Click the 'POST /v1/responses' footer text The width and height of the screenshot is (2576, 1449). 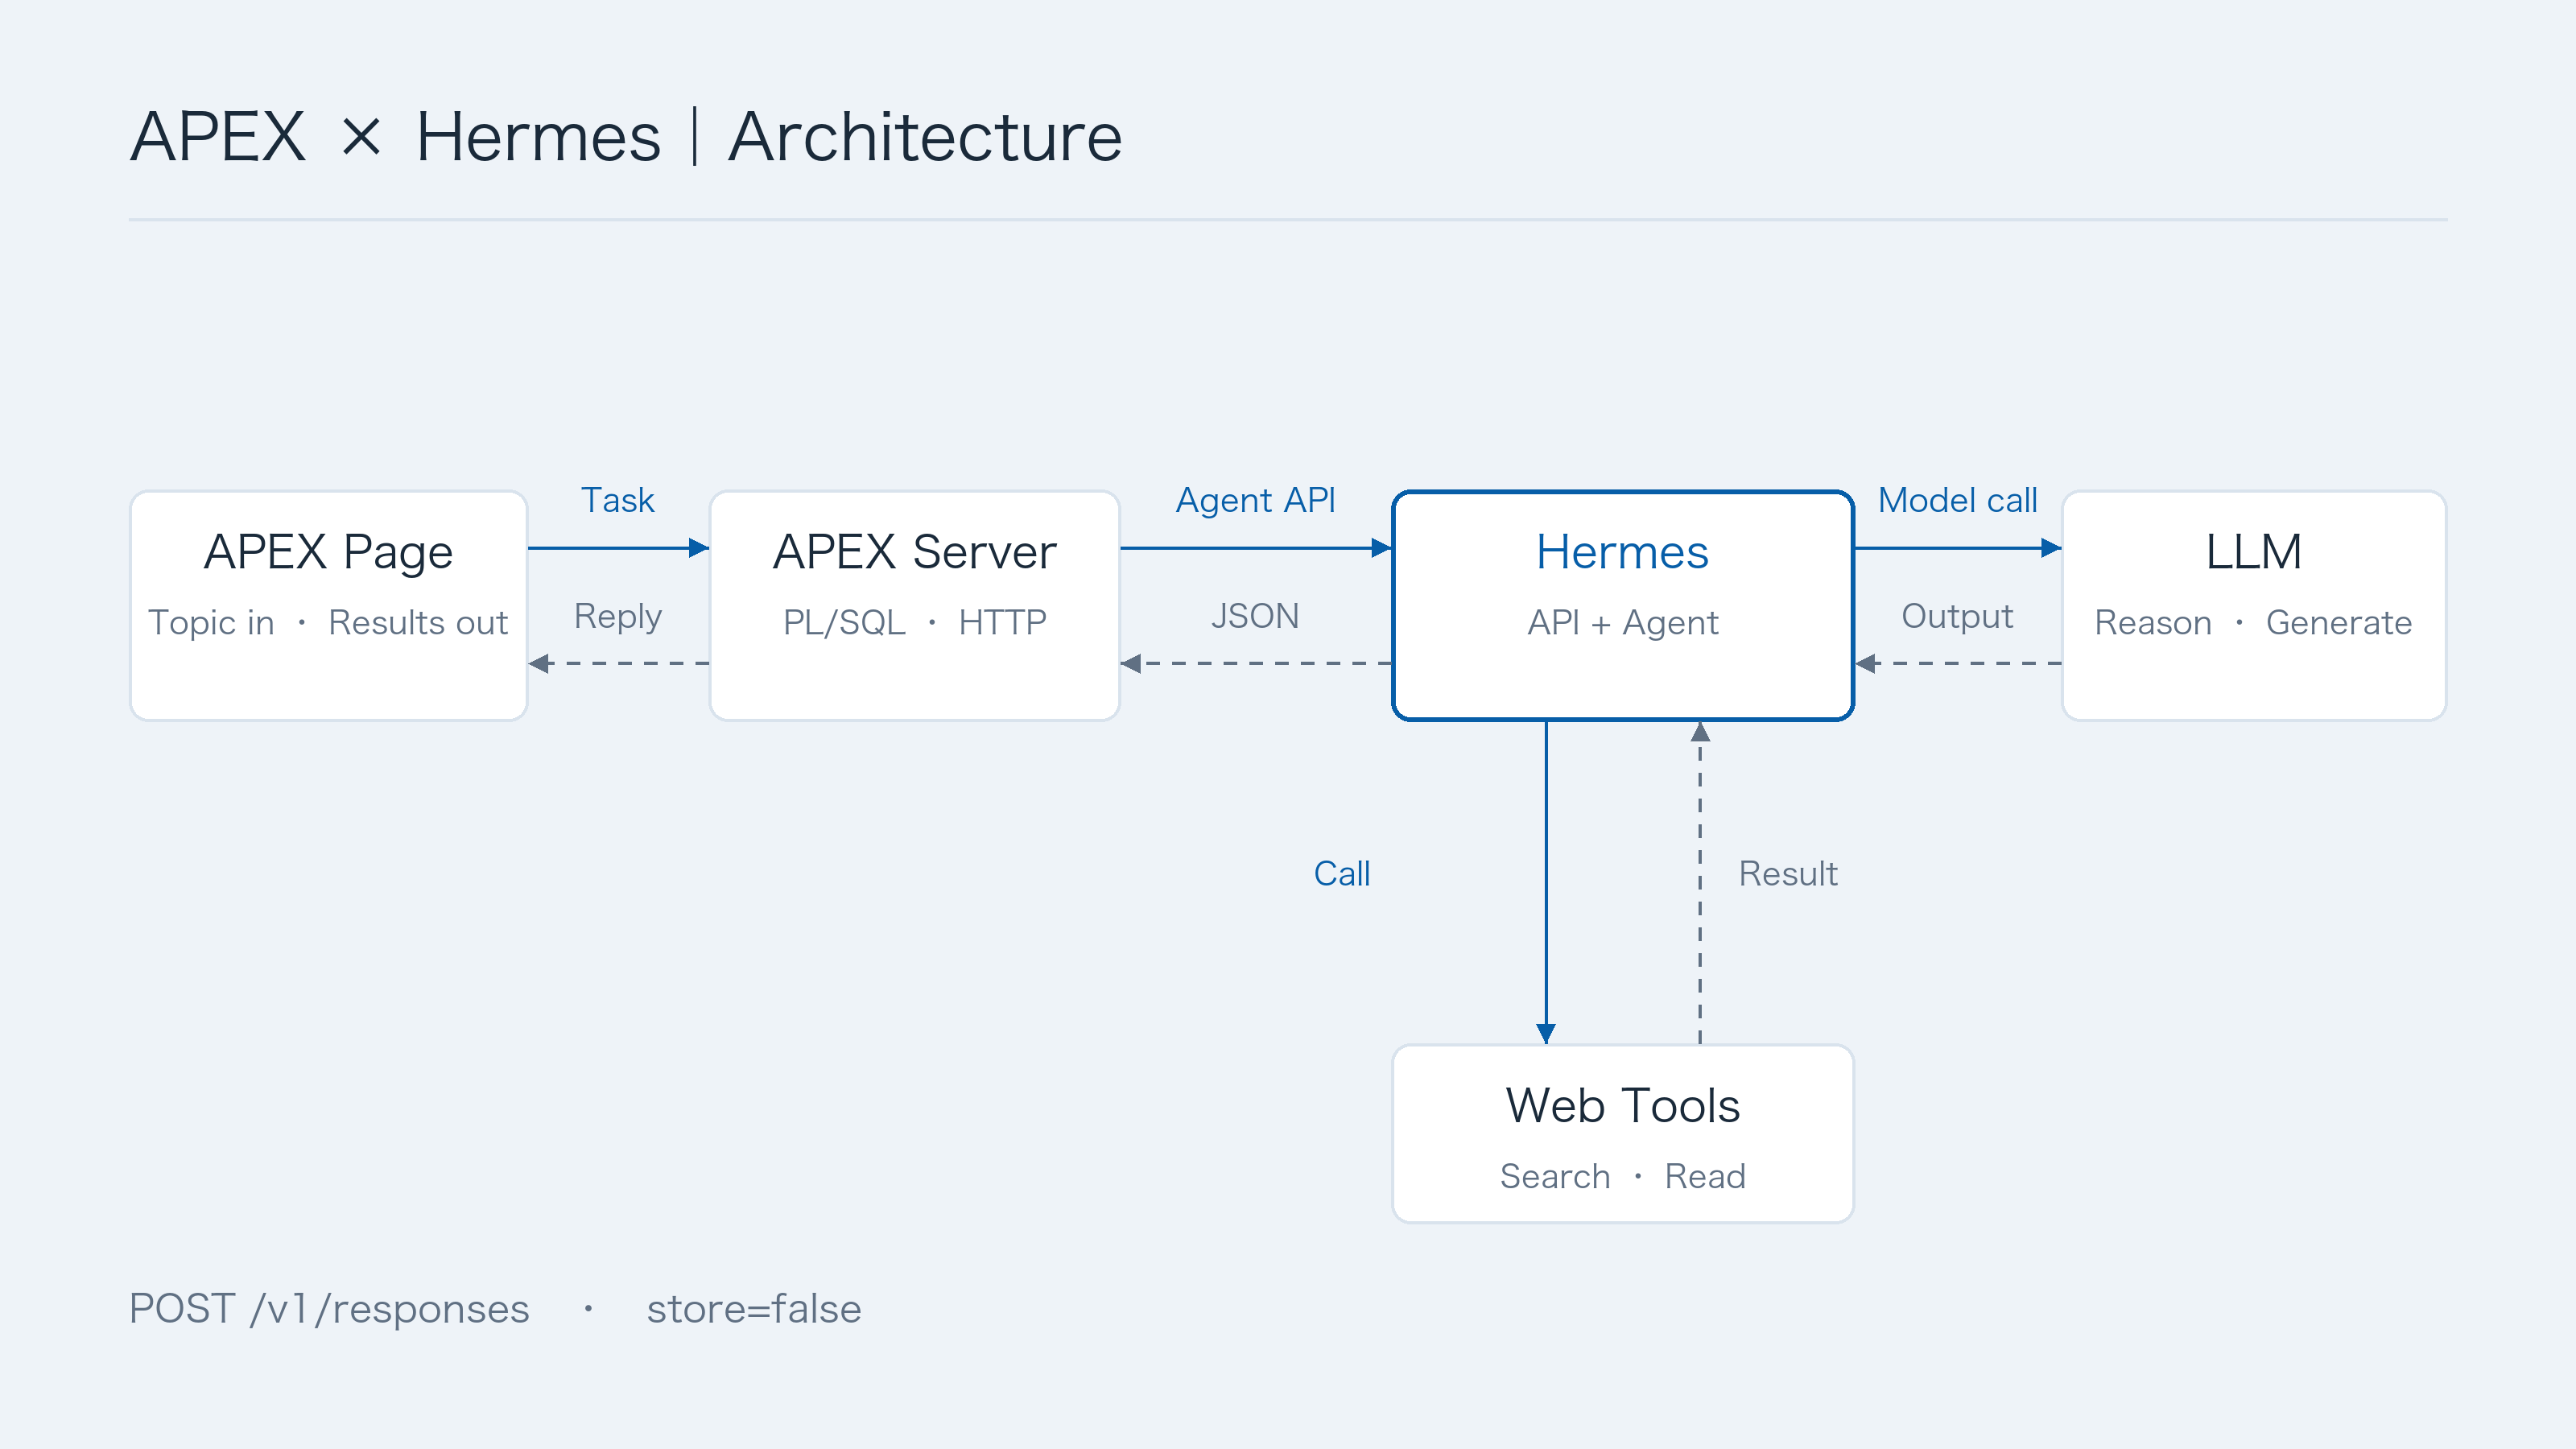[329, 1309]
